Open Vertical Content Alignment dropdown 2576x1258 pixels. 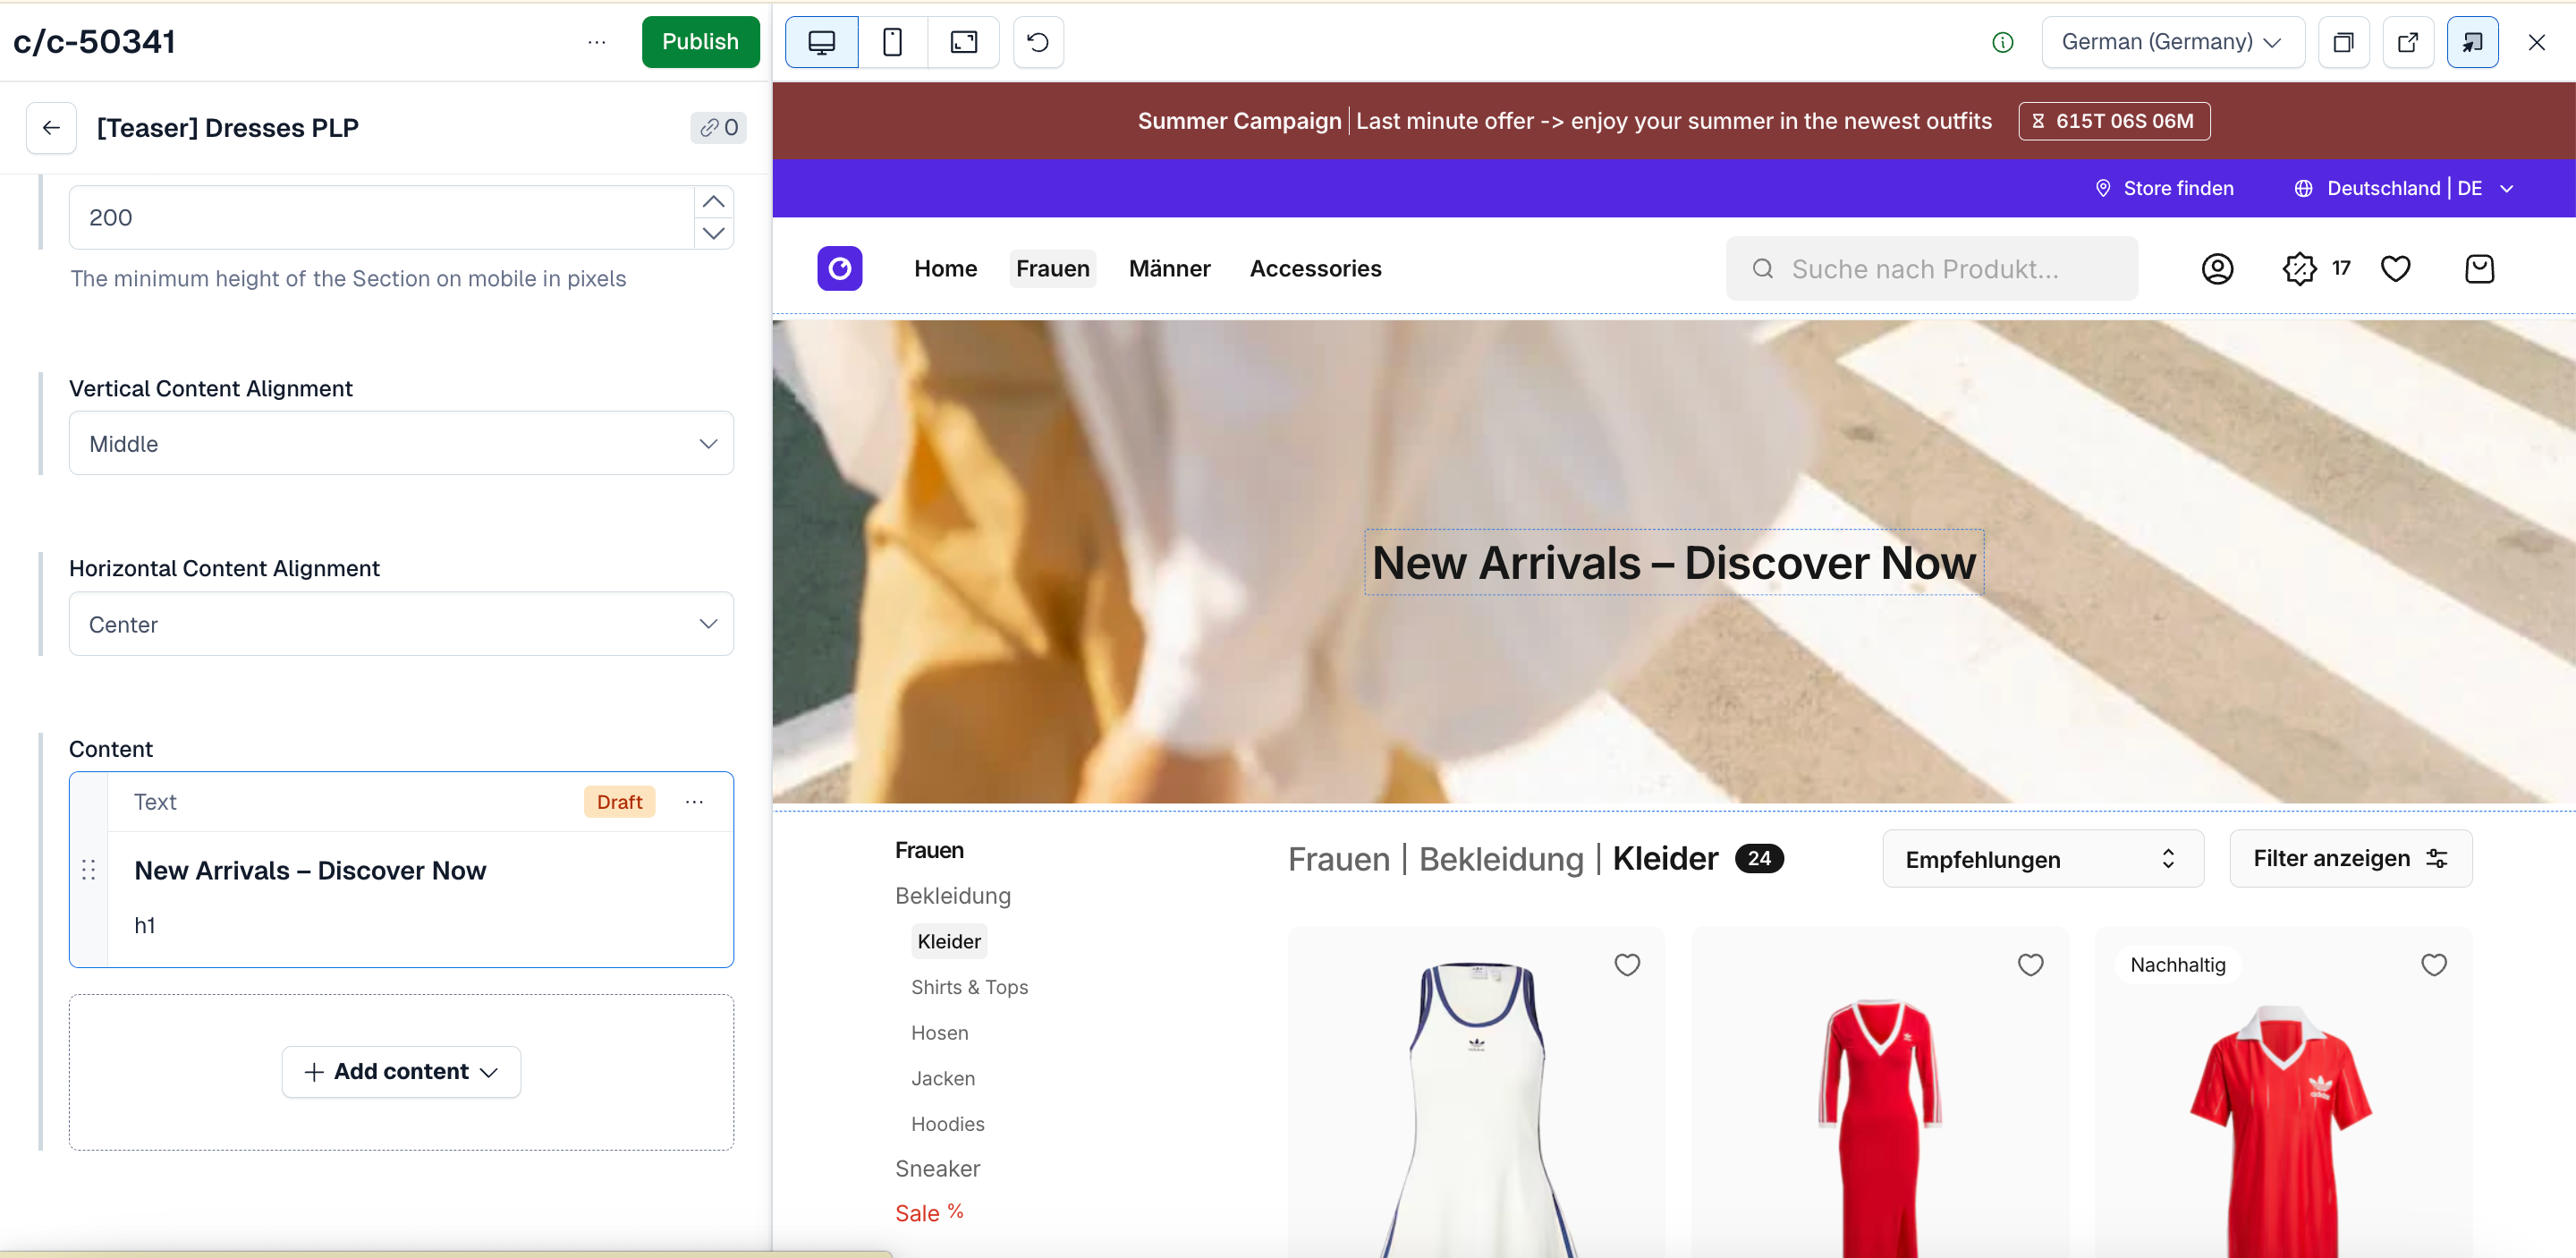click(x=401, y=443)
